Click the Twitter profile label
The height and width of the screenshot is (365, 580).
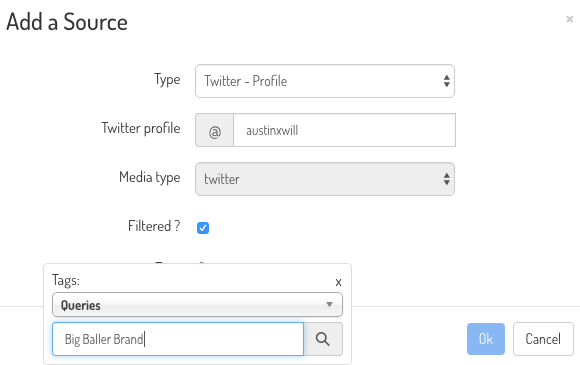click(141, 128)
